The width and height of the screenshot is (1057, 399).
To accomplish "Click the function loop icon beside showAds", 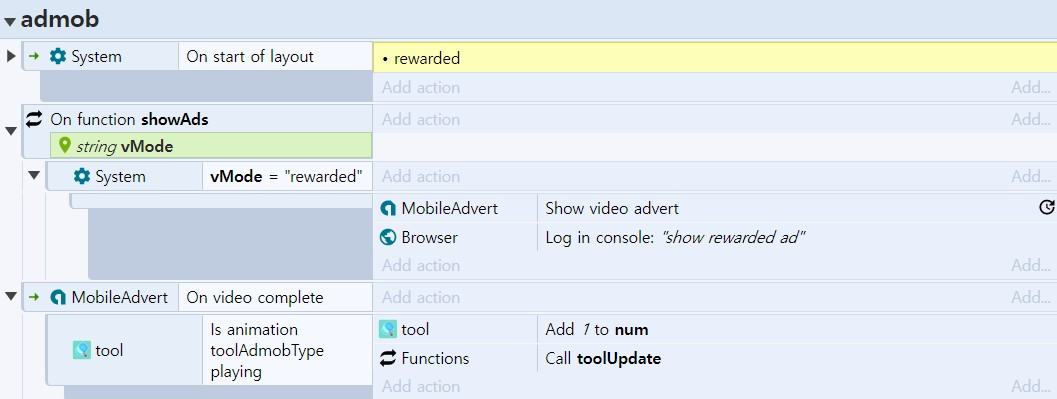I will click(34, 119).
